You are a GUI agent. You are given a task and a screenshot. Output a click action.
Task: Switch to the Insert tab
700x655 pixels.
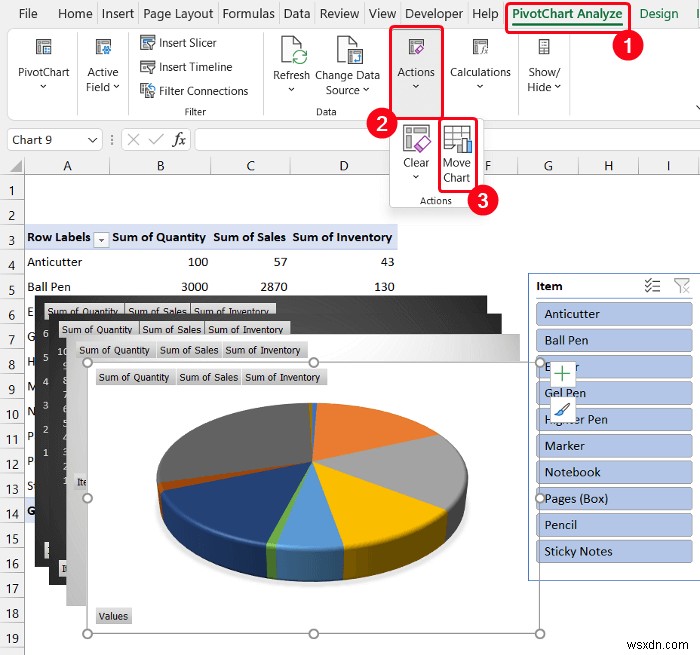117,14
